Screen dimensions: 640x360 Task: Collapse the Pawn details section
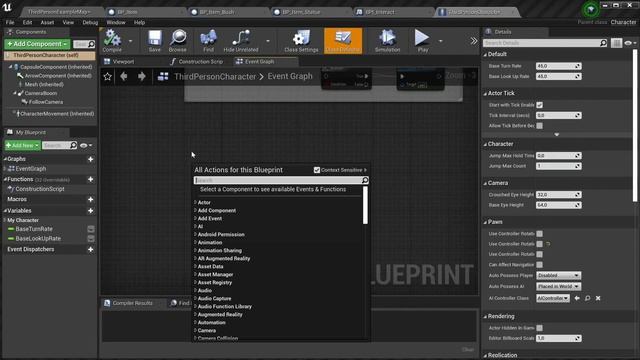485,222
